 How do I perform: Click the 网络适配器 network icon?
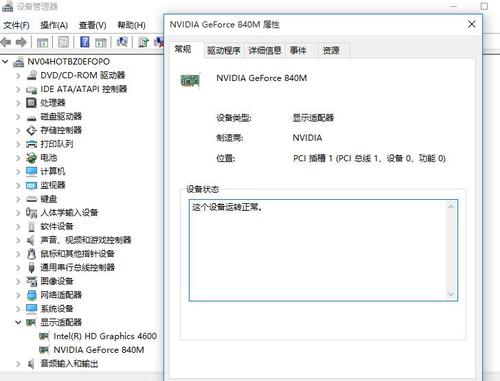tap(32, 295)
